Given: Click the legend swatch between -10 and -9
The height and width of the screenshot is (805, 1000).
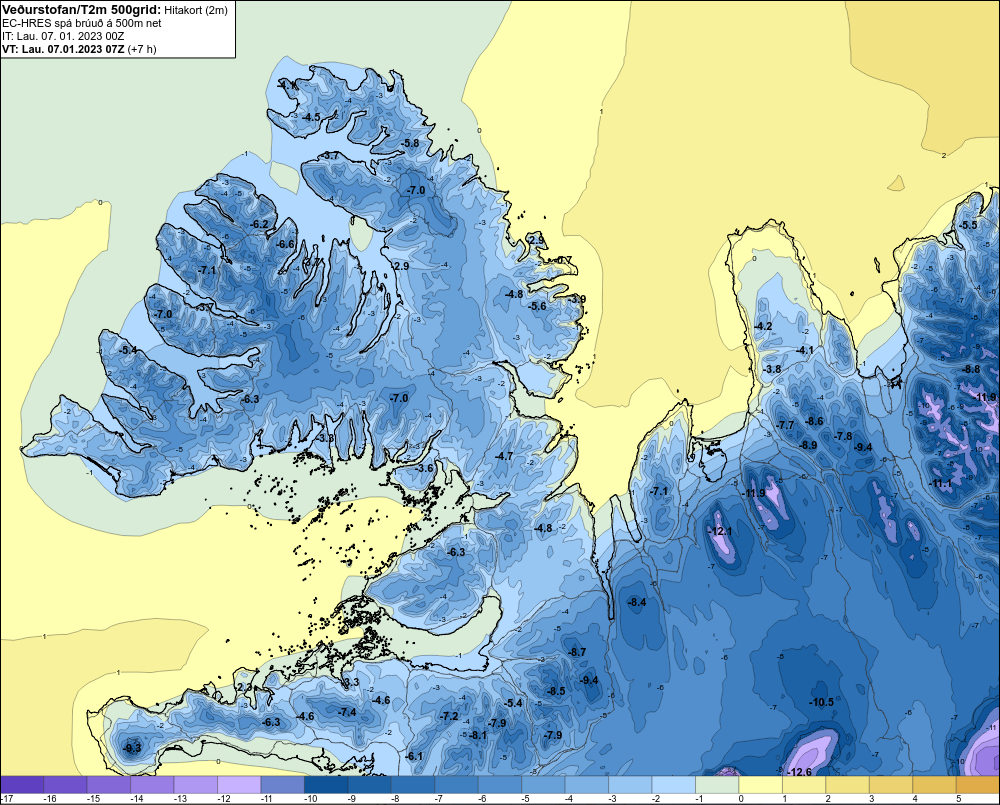Looking at the screenshot, I should [326, 785].
